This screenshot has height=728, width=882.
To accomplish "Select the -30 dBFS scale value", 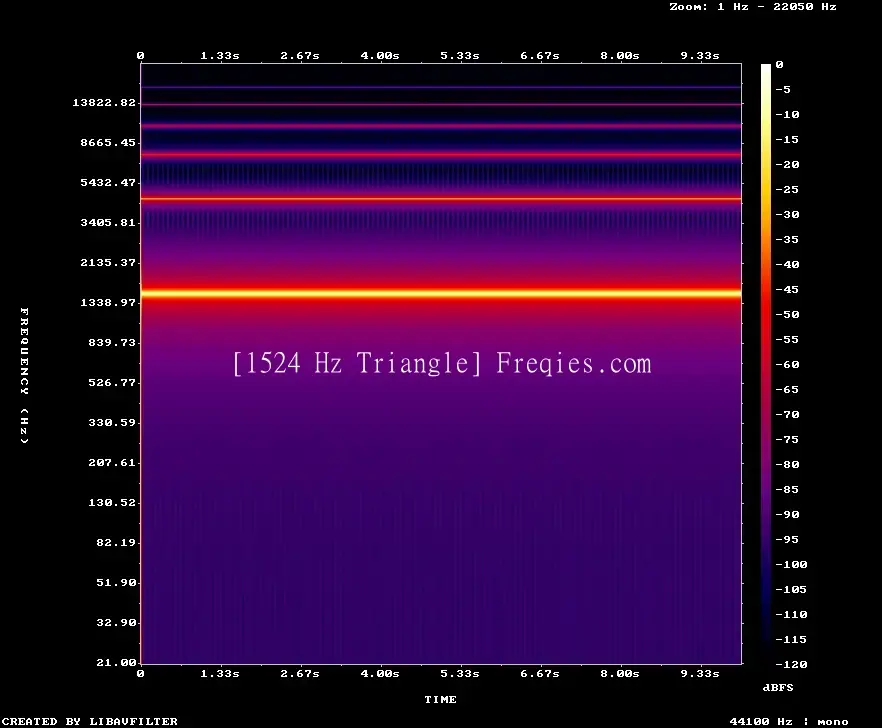I will tap(787, 214).
